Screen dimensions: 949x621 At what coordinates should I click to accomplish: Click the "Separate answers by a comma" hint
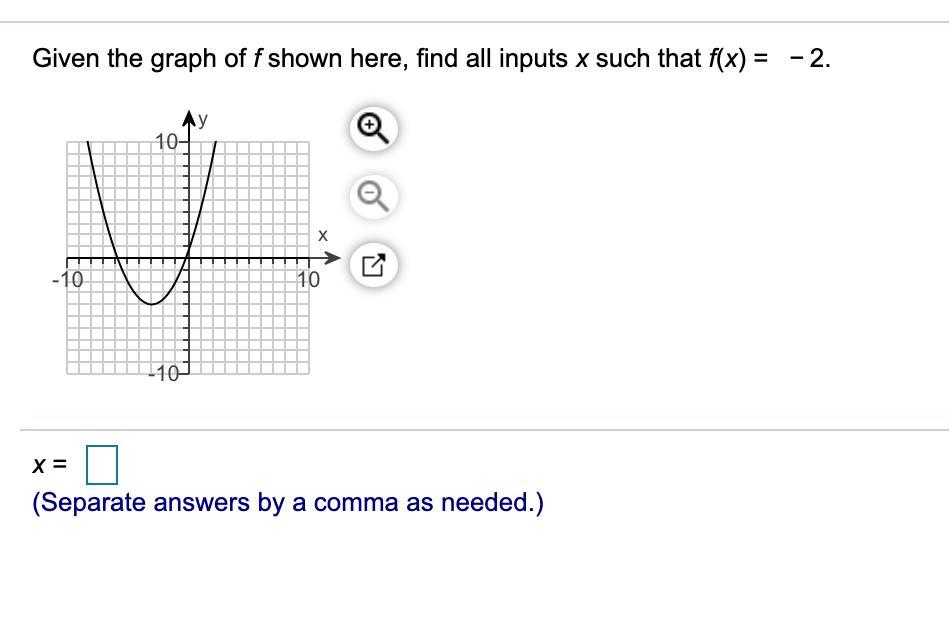pyautogui.click(x=288, y=502)
